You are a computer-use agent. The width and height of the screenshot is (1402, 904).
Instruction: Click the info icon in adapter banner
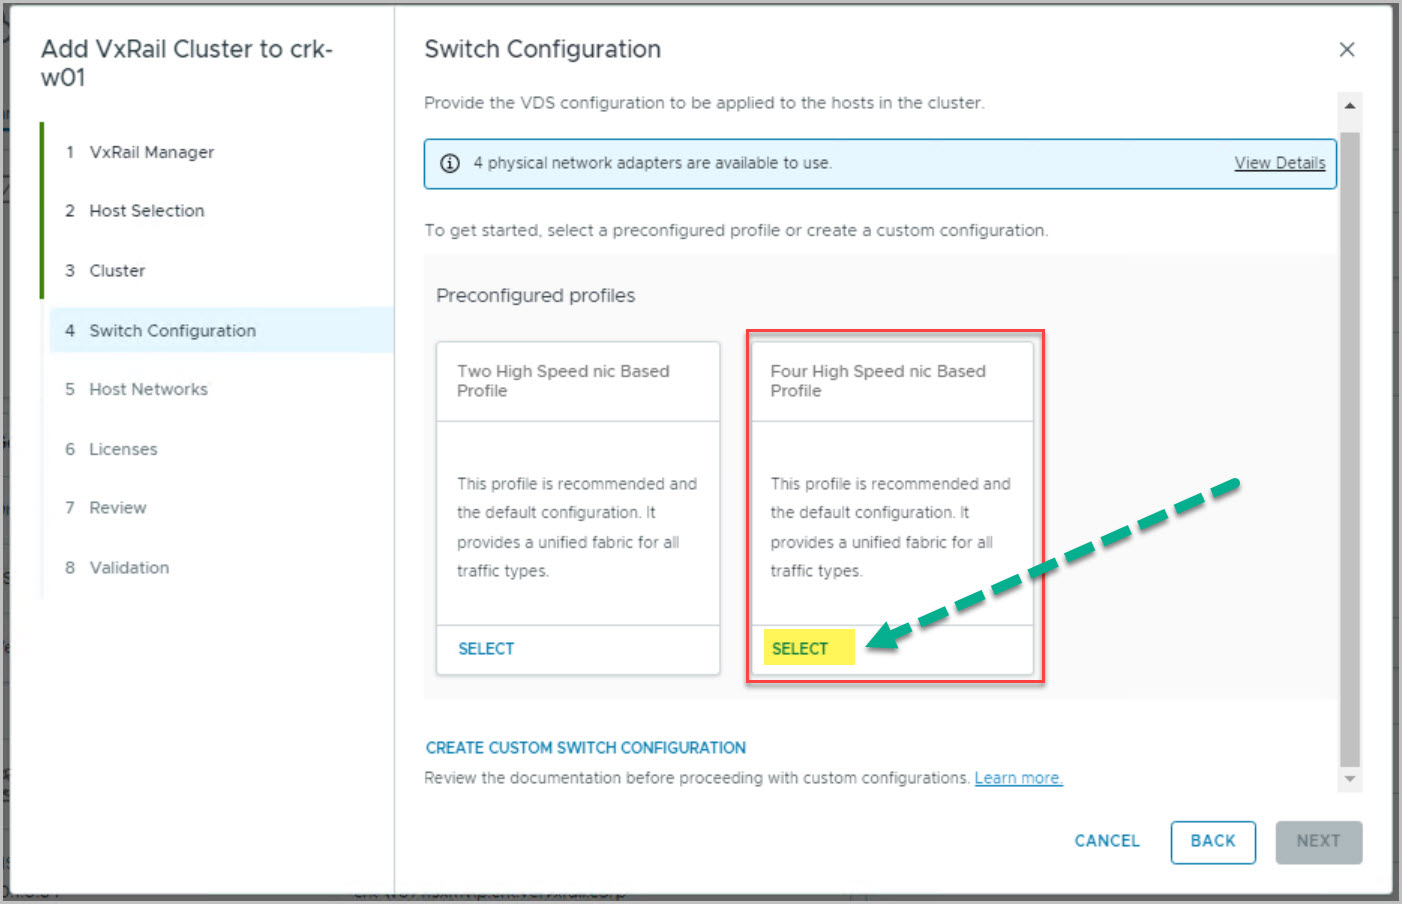pyautogui.click(x=450, y=163)
